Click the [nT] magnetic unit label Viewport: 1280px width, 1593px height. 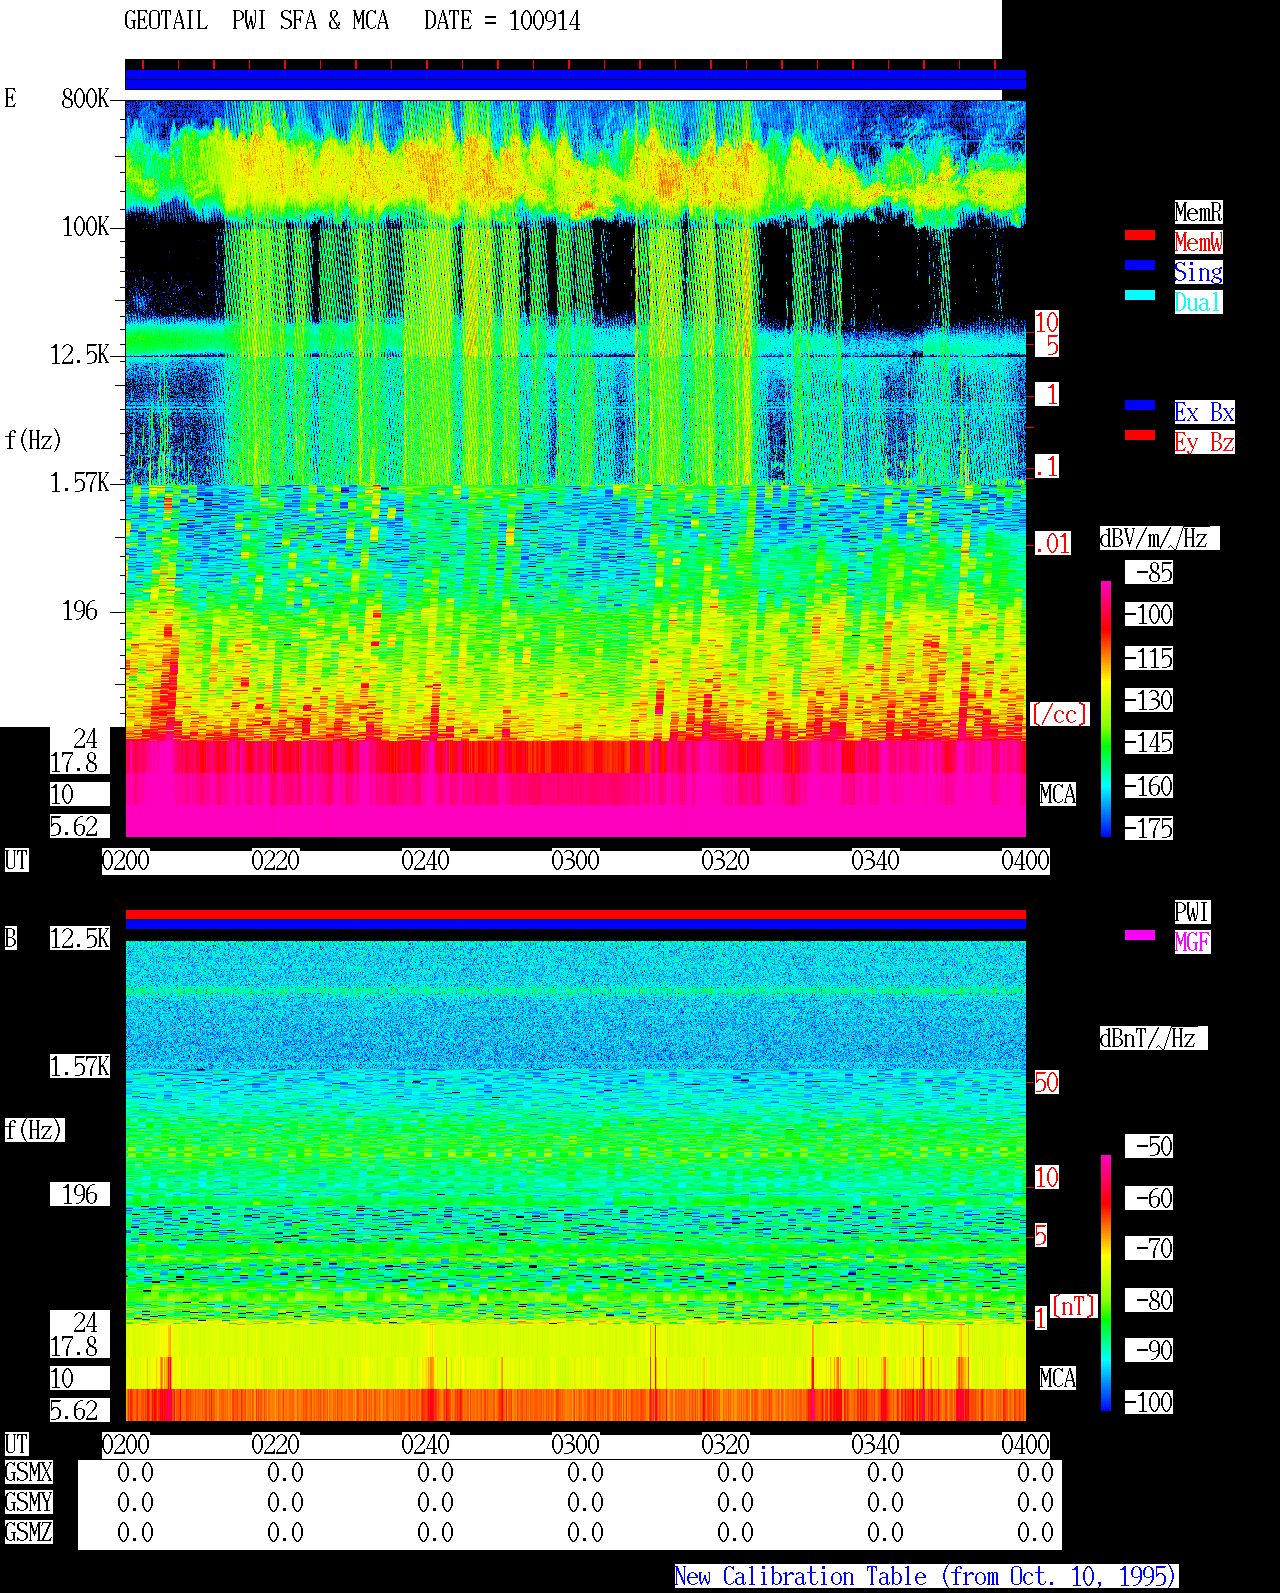[x=1074, y=1306]
